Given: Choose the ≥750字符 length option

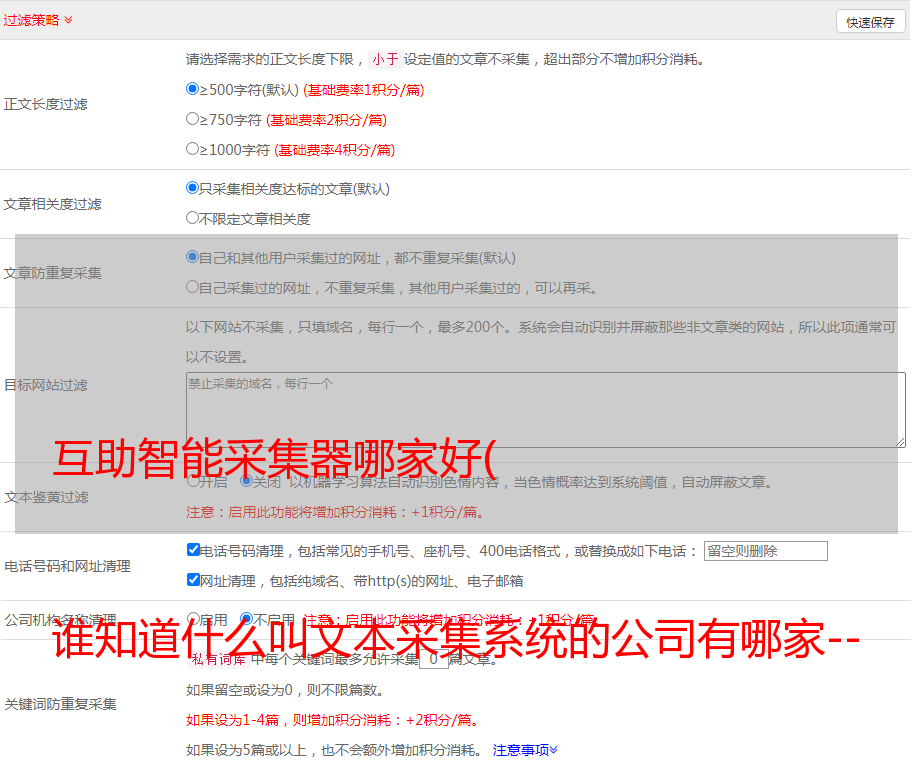Looking at the screenshot, I should click(193, 119).
